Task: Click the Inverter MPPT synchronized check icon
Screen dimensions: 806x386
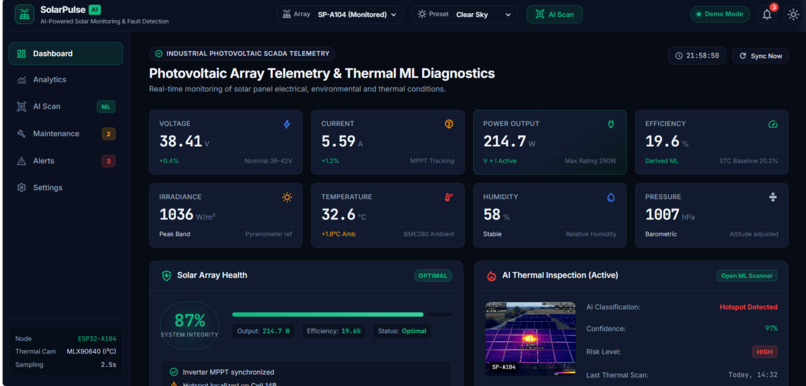Action: [x=173, y=372]
